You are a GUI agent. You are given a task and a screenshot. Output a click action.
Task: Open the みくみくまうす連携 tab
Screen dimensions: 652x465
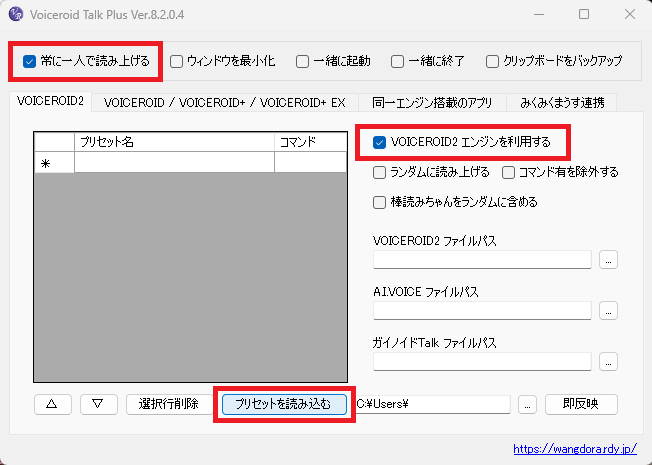562,103
